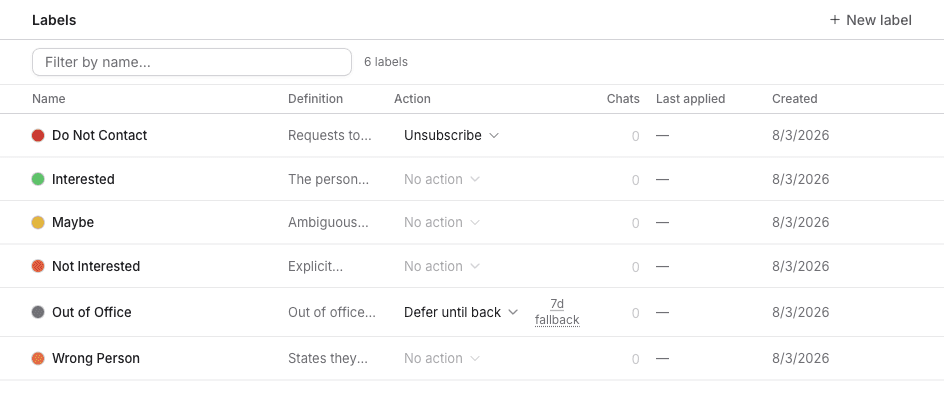Screen dimensions: 944x400
Task: Open the Unsubscribe action dropdown
Action: coord(451,136)
